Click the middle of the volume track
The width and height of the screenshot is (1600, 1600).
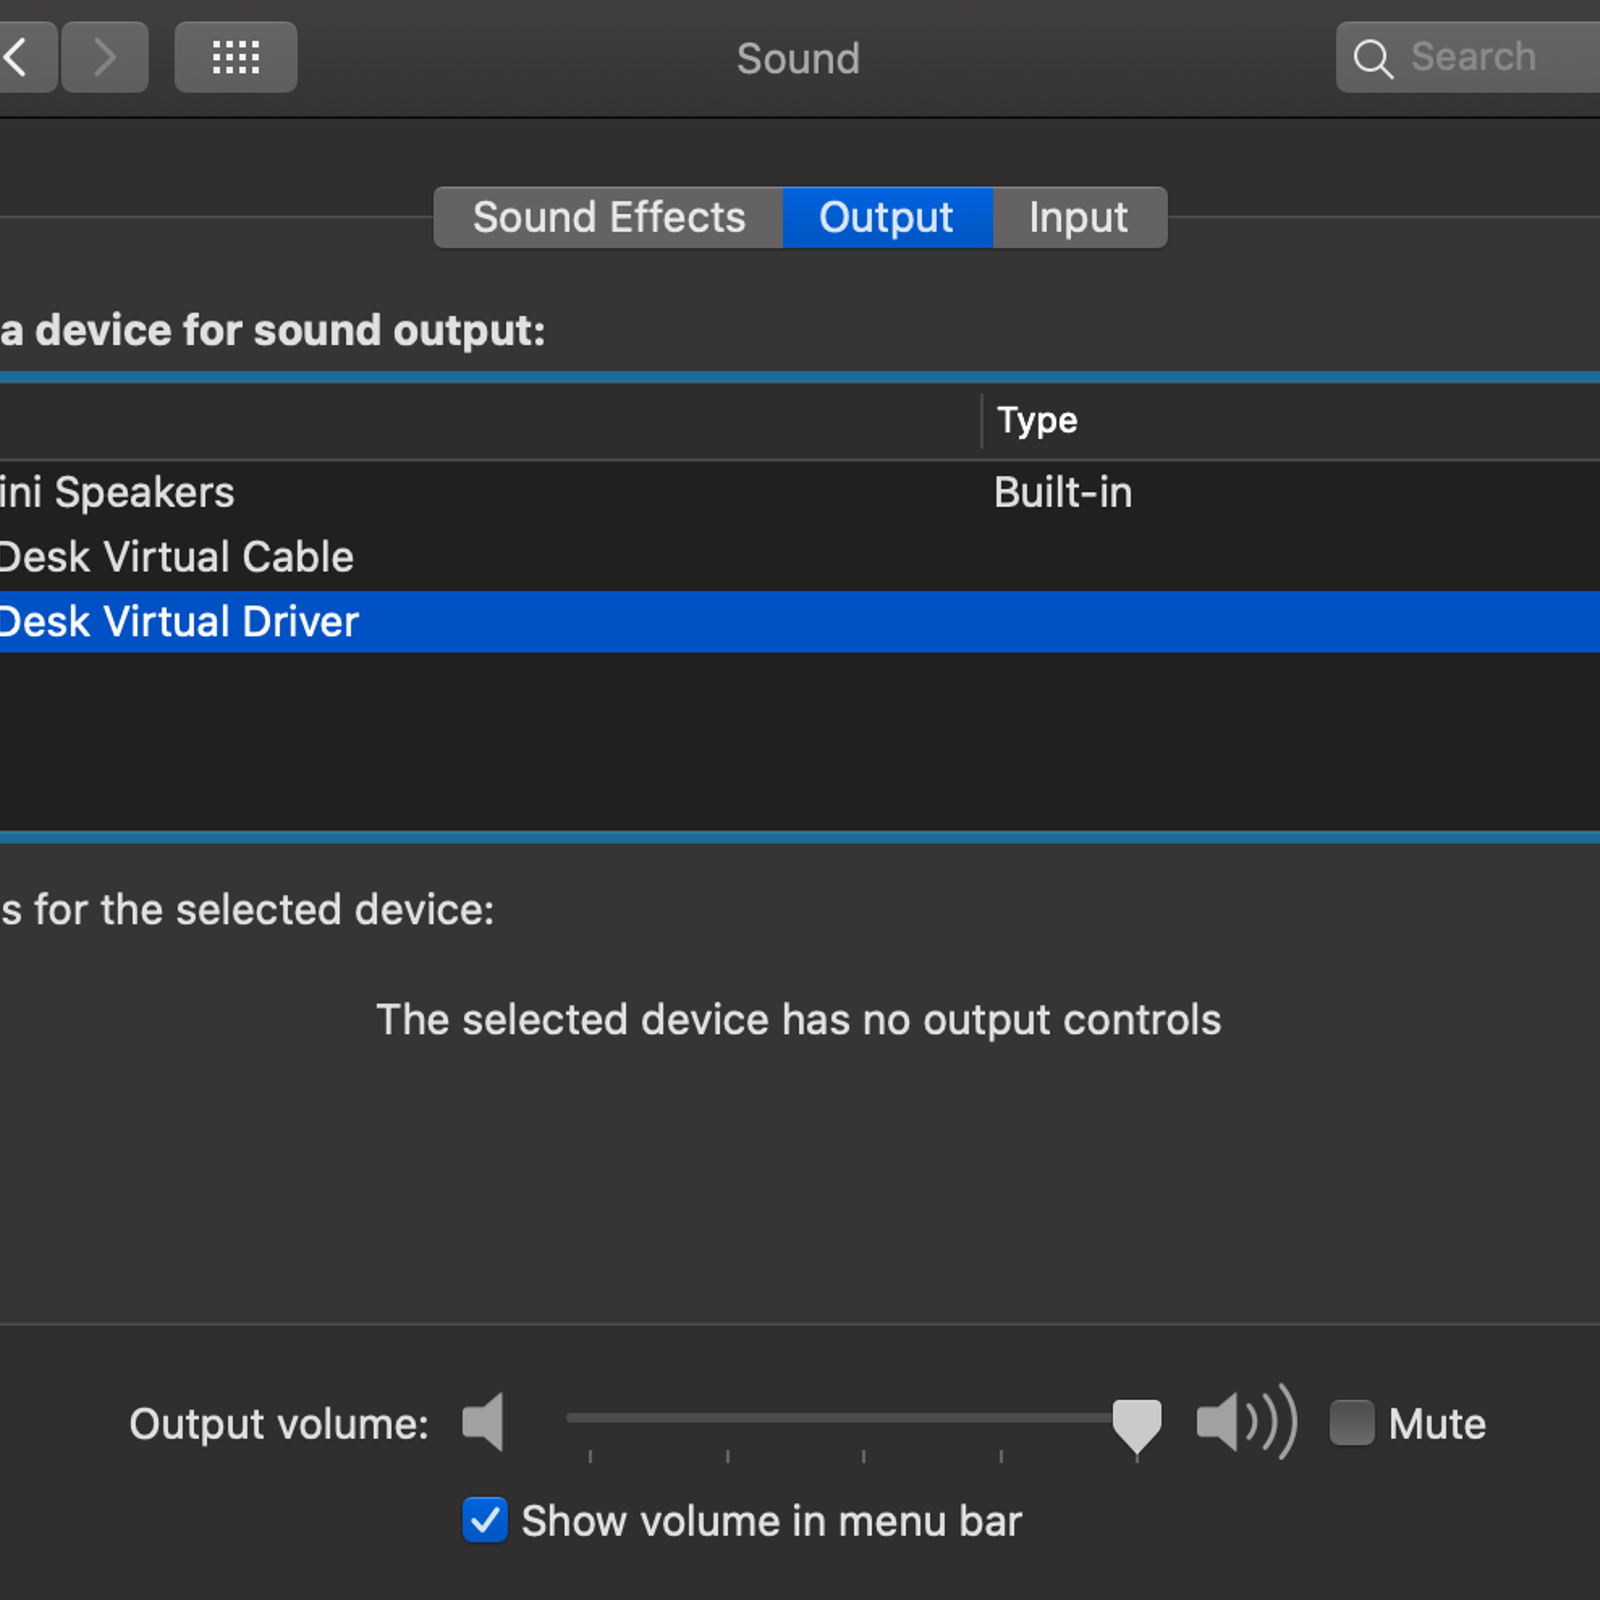(x=850, y=1418)
